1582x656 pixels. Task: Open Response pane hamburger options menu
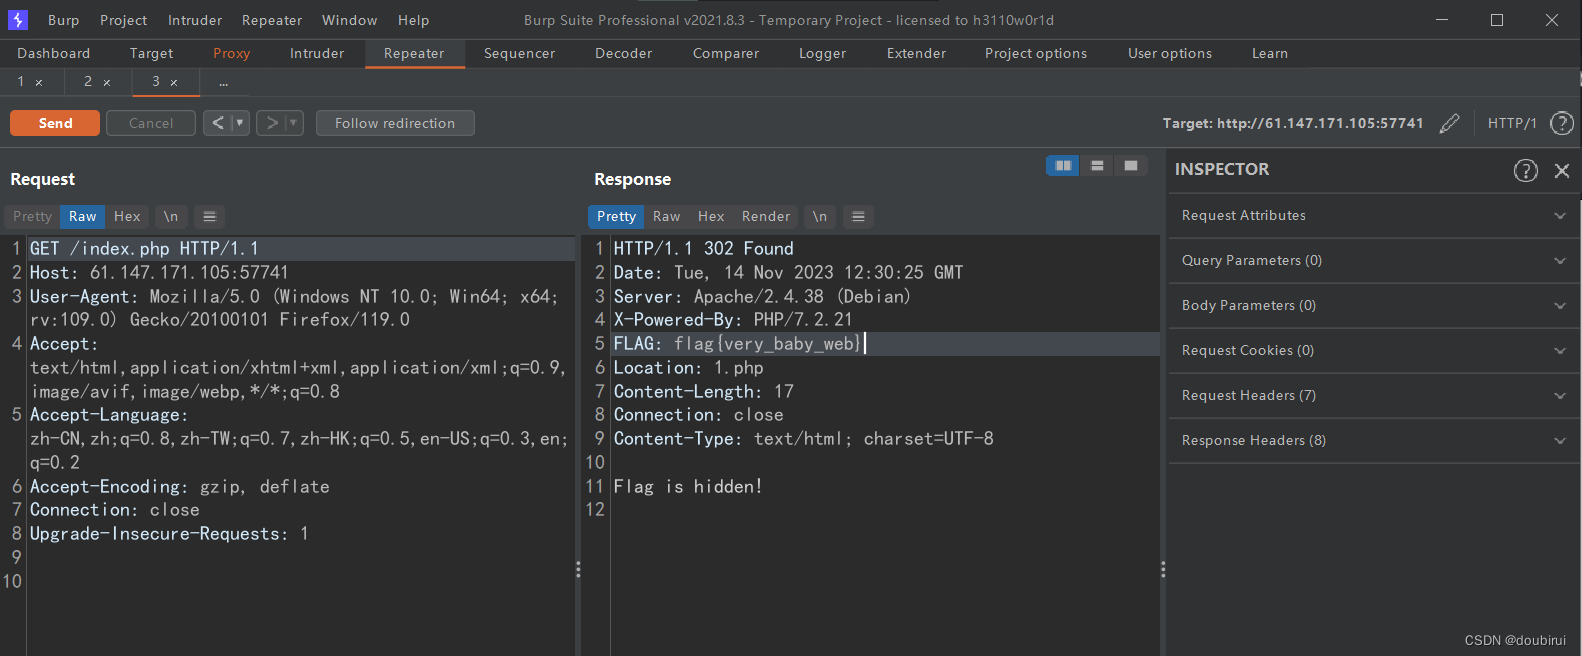coord(858,216)
